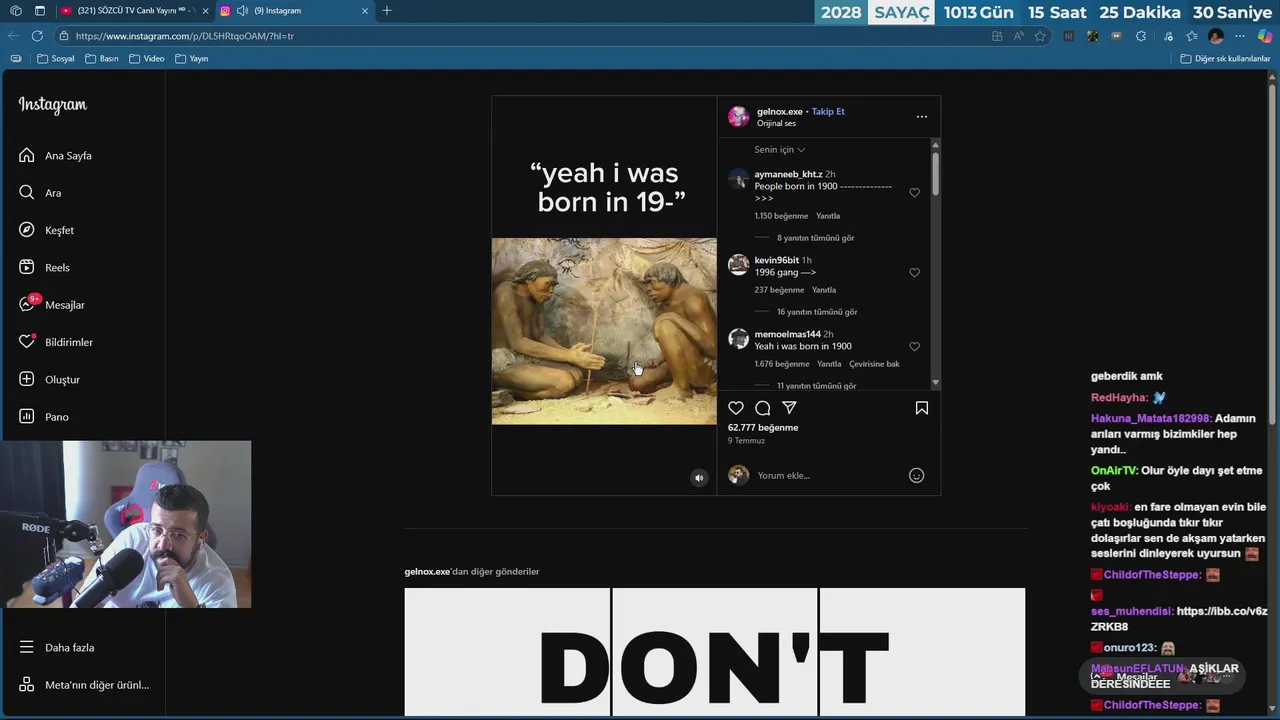Like the post with heart icon
1280x720 pixels.
(736, 408)
